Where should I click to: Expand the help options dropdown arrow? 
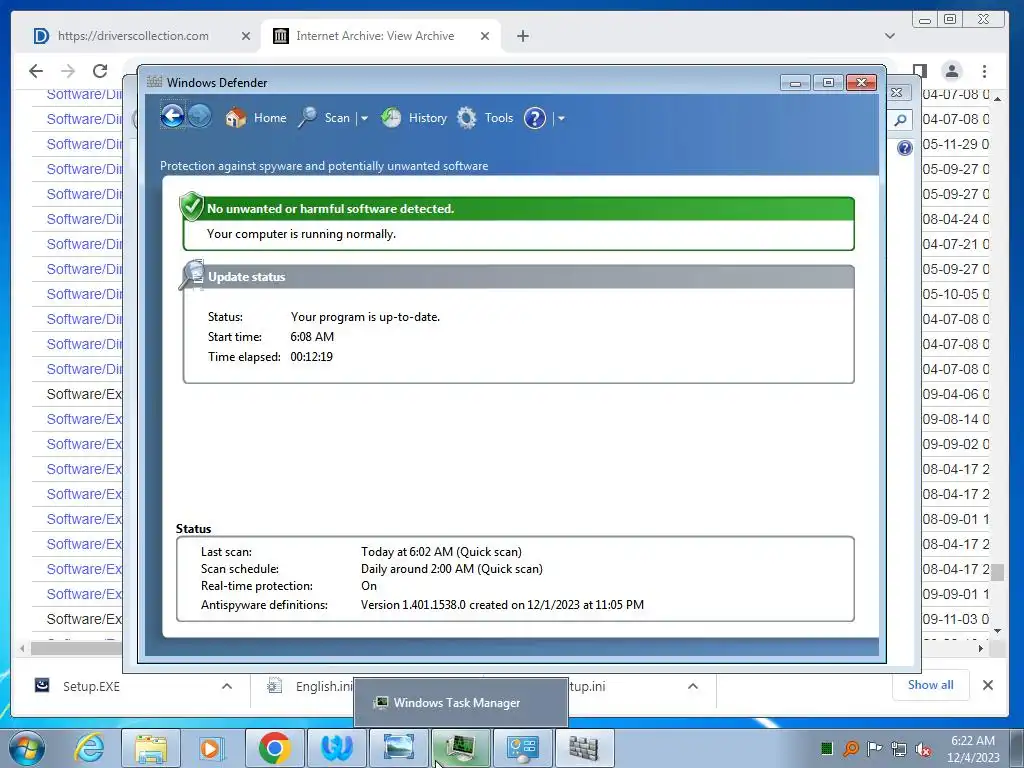tap(561, 118)
